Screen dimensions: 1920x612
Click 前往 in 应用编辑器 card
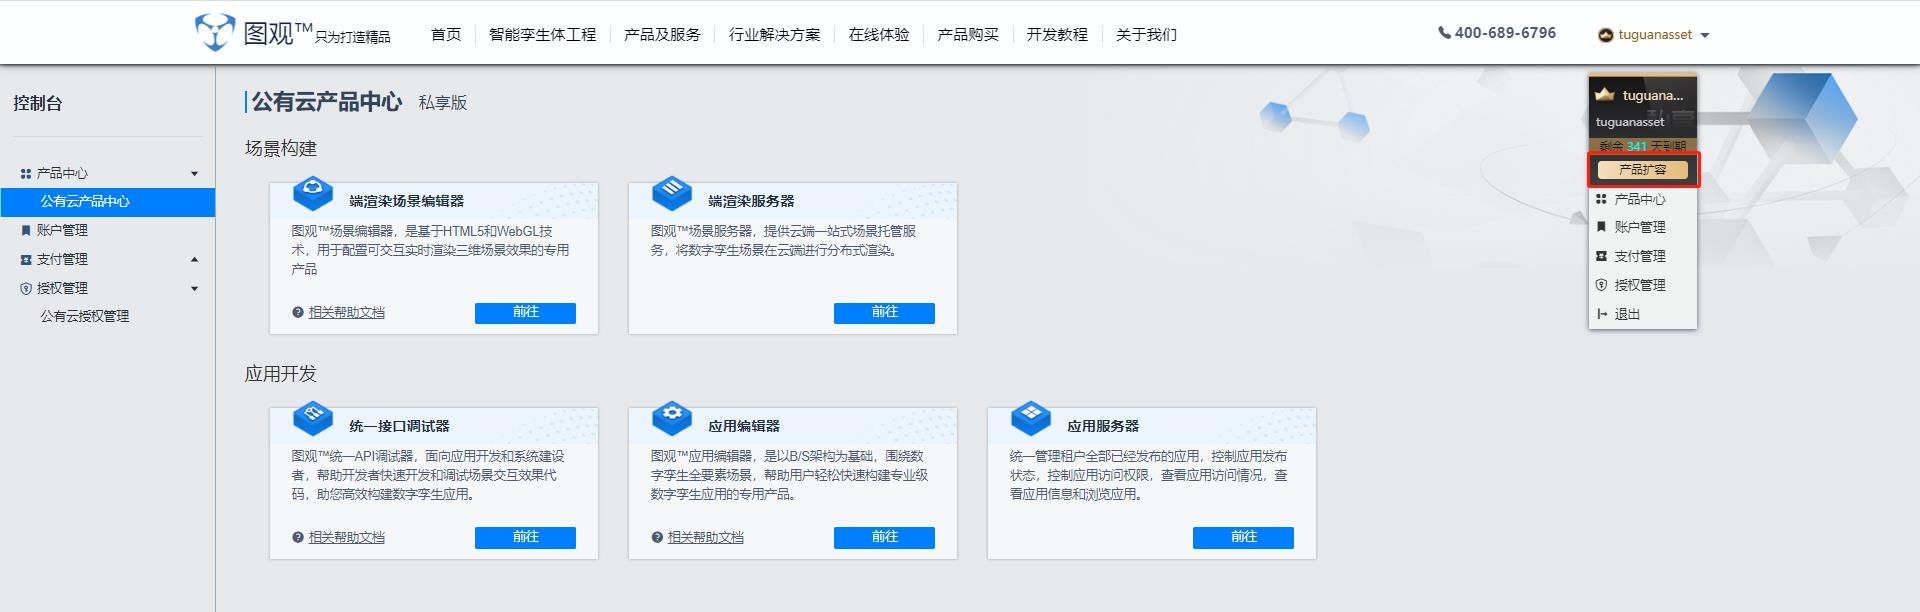(x=884, y=538)
